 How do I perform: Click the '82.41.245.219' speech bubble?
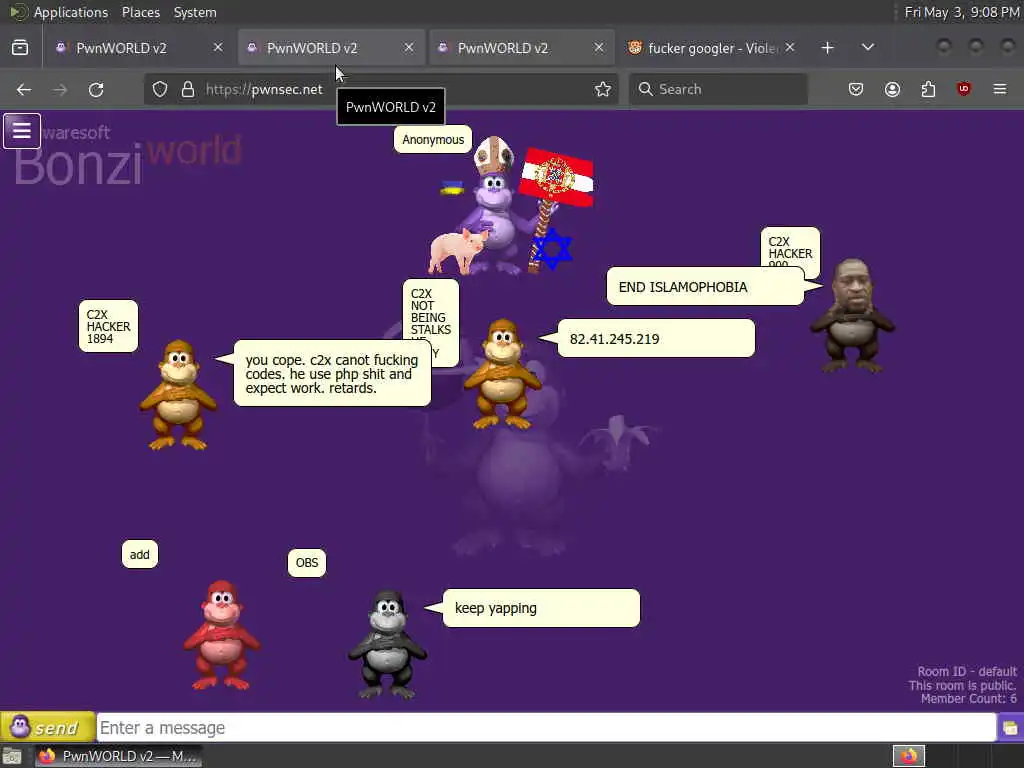point(656,338)
